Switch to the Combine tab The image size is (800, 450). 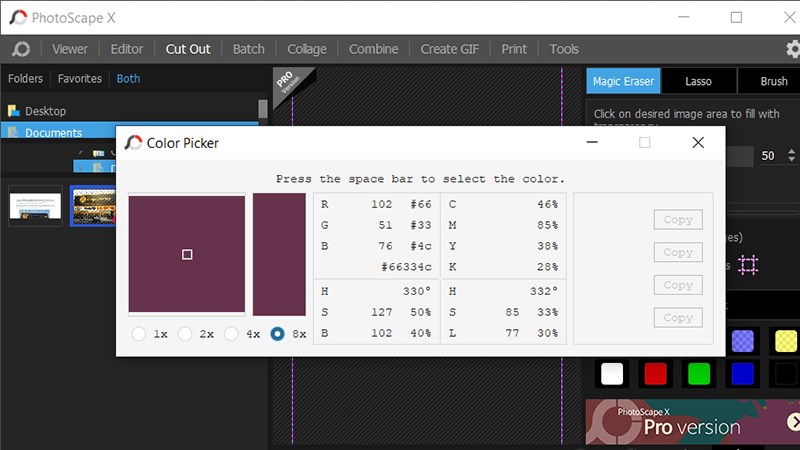[x=373, y=49]
